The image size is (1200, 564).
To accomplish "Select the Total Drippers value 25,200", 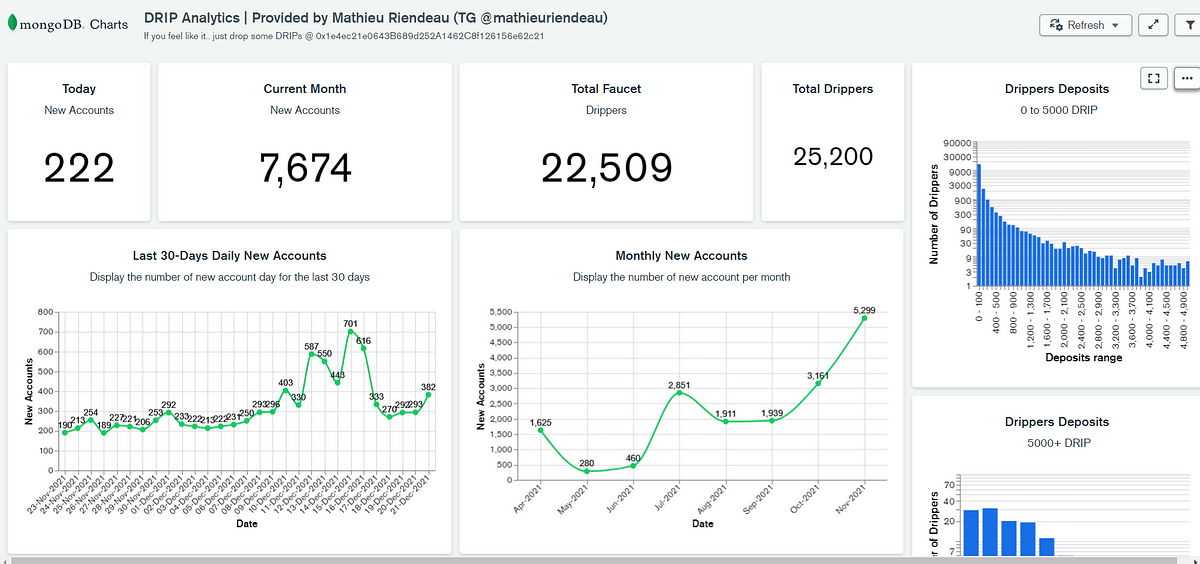I will pos(833,156).
